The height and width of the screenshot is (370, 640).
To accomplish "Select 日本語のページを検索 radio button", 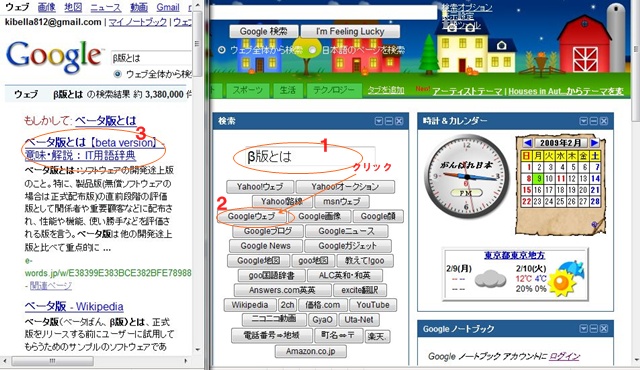I will (x=313, y=50).
